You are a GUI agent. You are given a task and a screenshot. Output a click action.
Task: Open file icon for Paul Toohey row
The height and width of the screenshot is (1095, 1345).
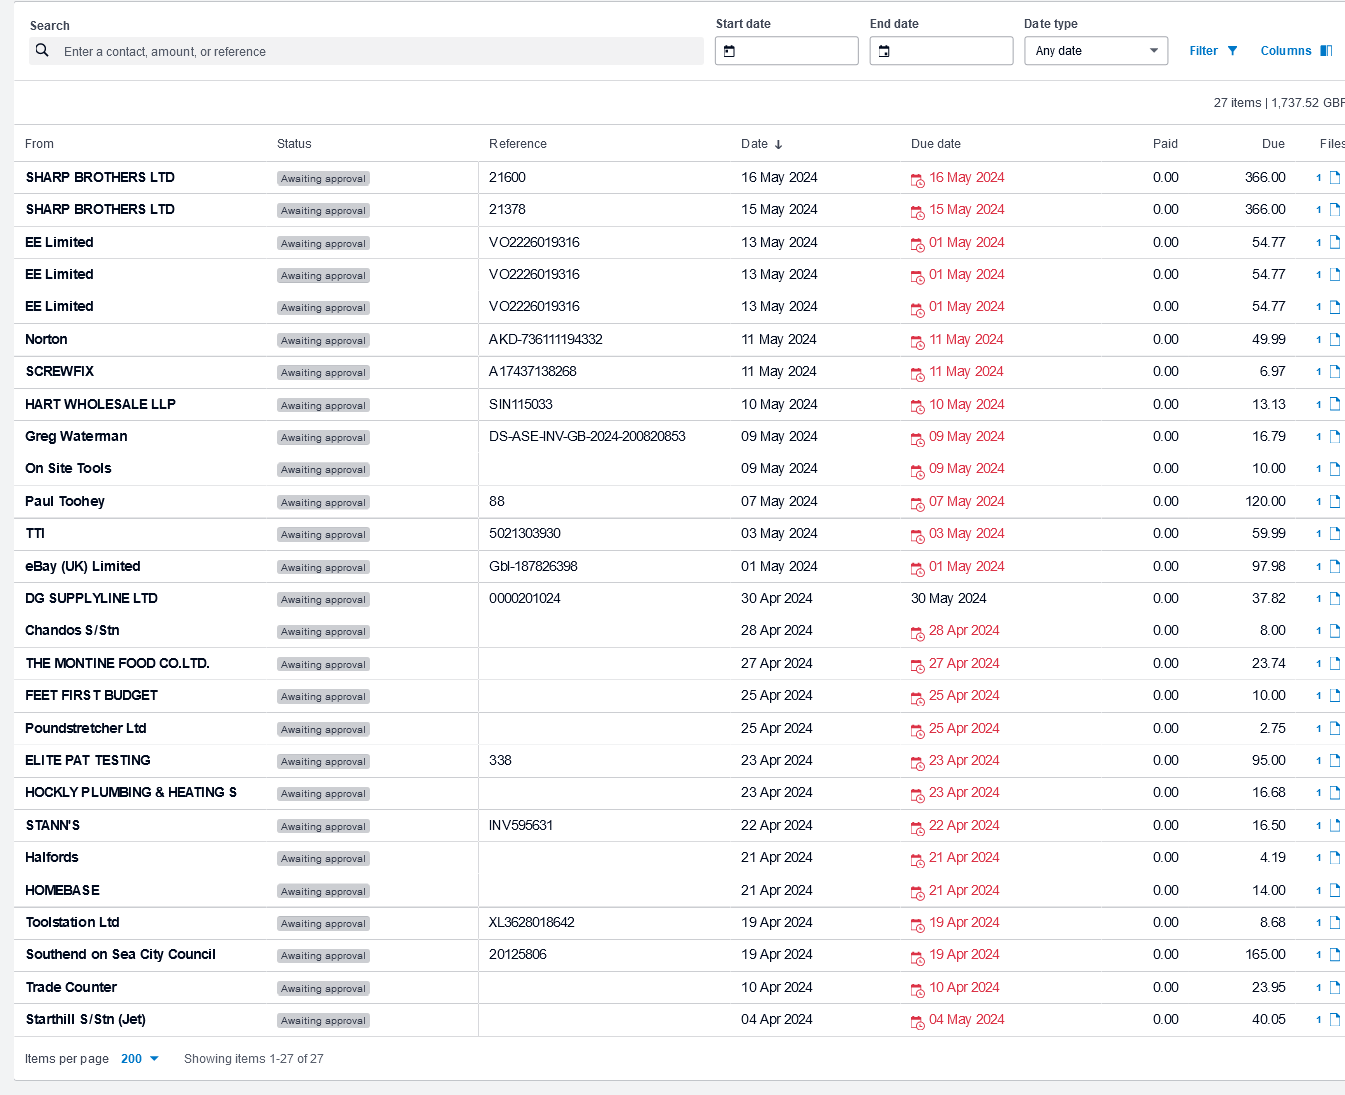click(1334, 502)
